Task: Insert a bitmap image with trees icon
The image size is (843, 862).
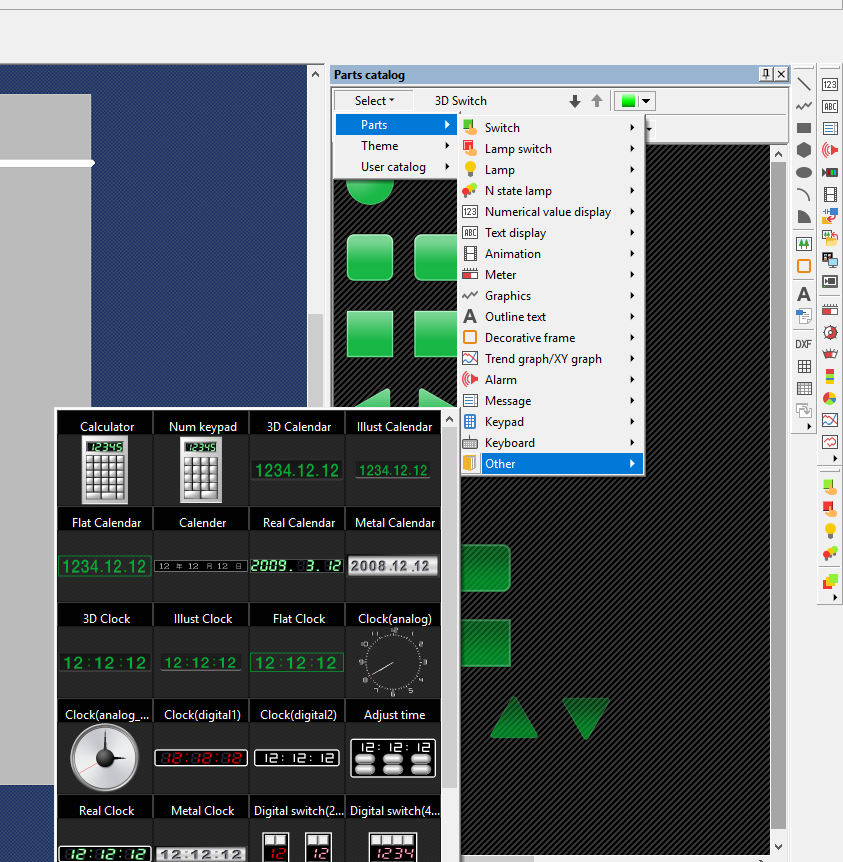Action: click(804, 244)
